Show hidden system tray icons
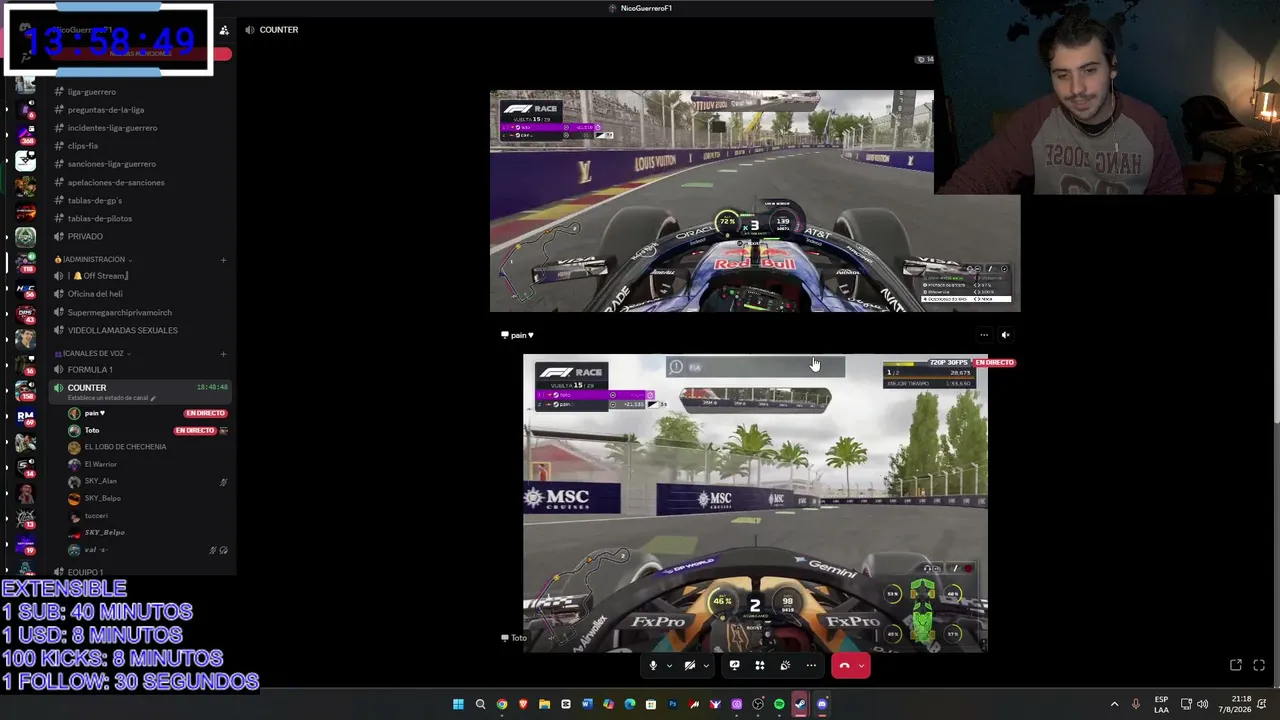Screen dimensions: 1280x720 pyautogui.click(x=1115, y=704)
